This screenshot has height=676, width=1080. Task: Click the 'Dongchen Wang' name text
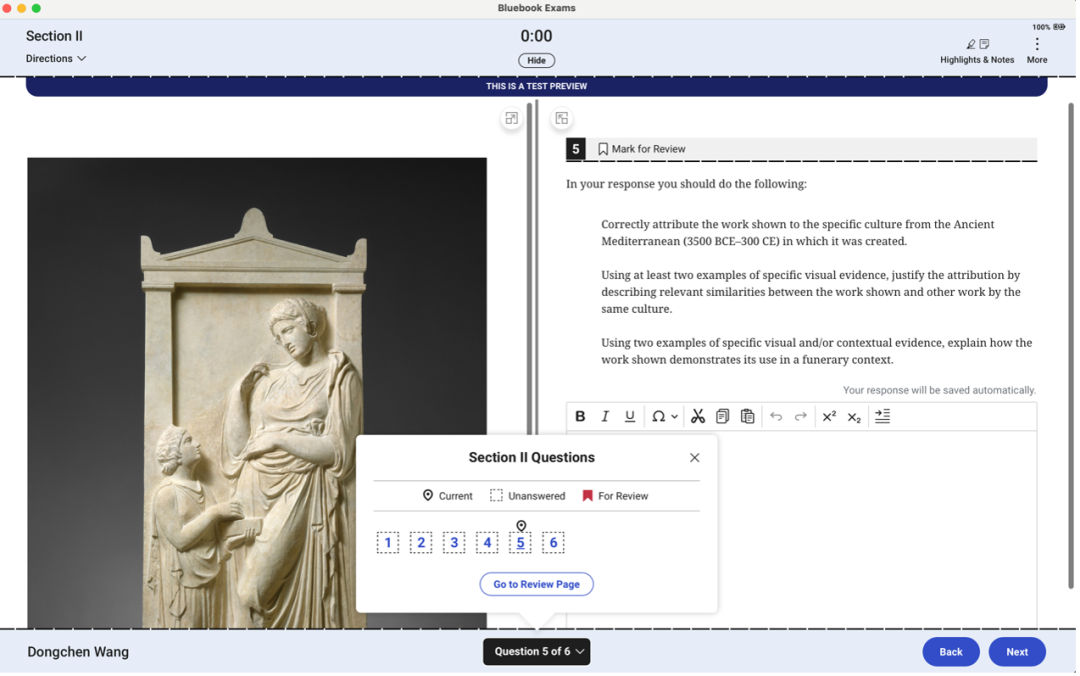coord(78,652)
